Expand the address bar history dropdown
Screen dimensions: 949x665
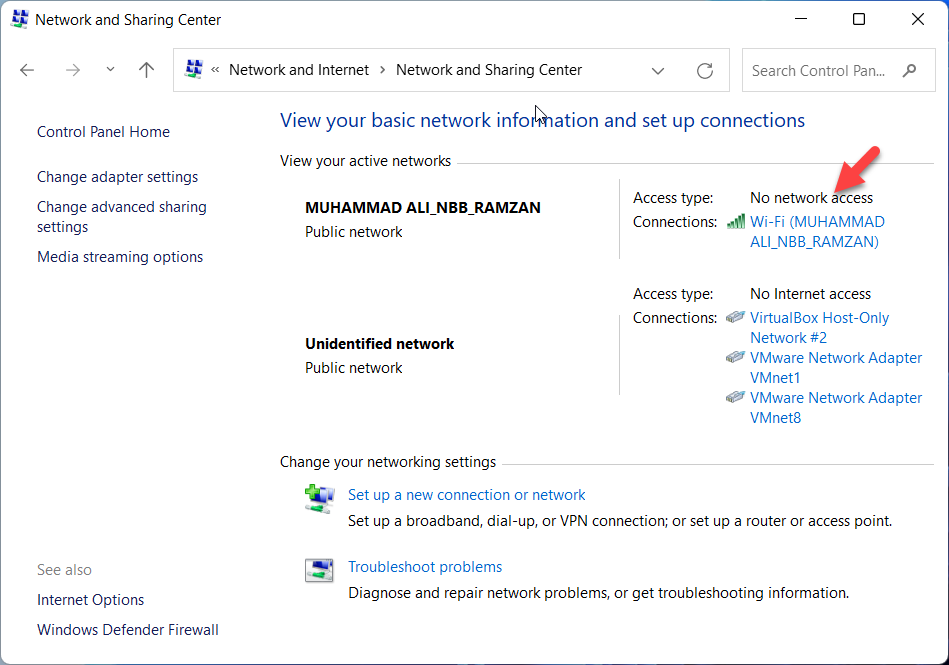[657, 70]
